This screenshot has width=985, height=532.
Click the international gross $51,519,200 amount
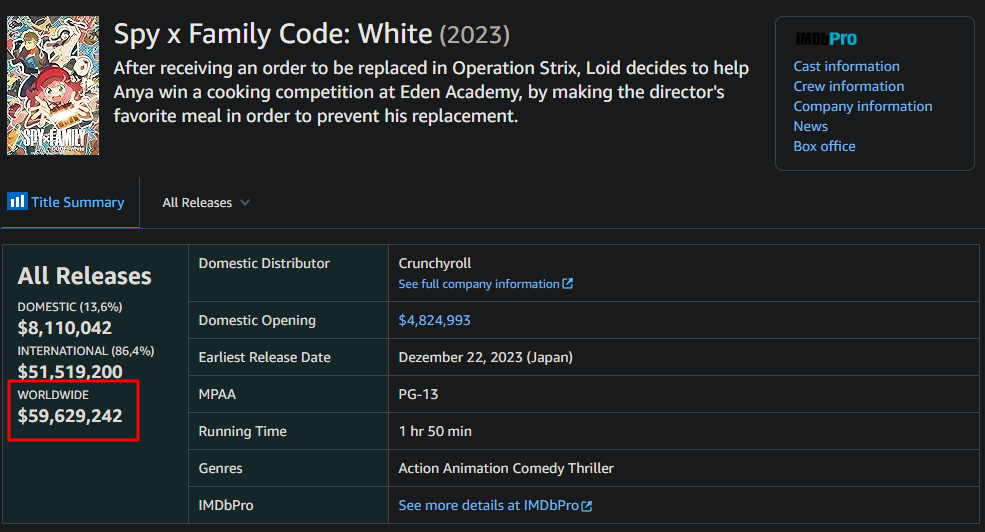(70, 371)
